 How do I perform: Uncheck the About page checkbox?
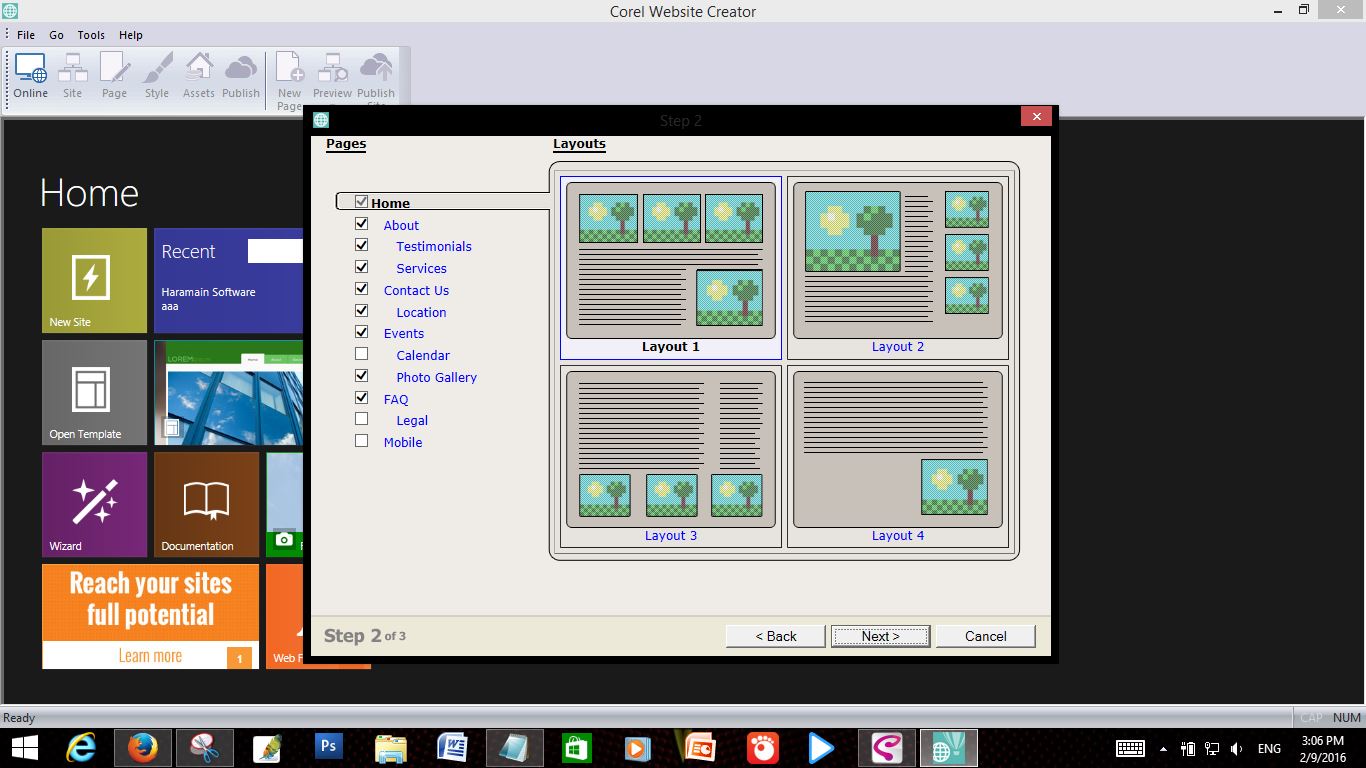[x=362, y=224]
